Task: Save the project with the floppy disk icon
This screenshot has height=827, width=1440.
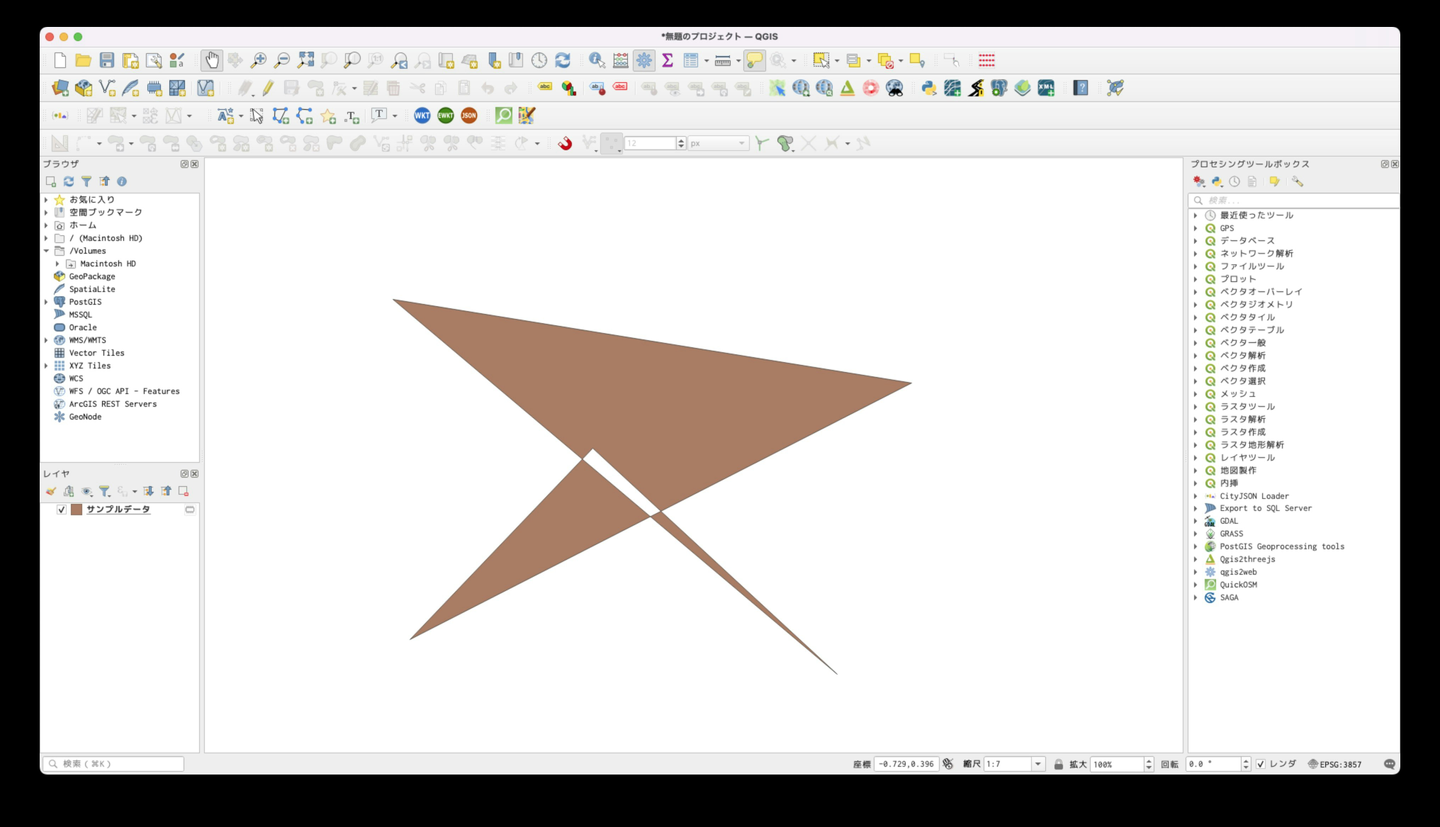Action: pos(107,61)
